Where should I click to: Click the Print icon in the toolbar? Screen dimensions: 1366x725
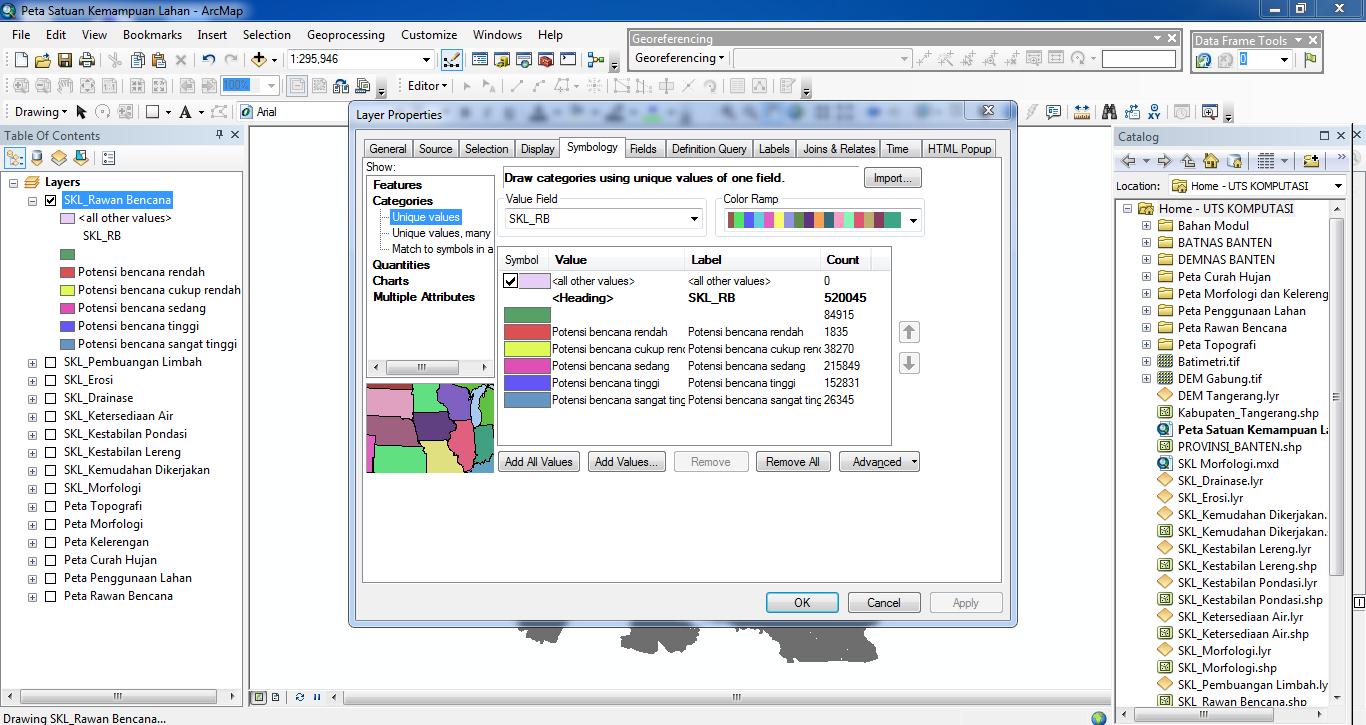[87, 60]
